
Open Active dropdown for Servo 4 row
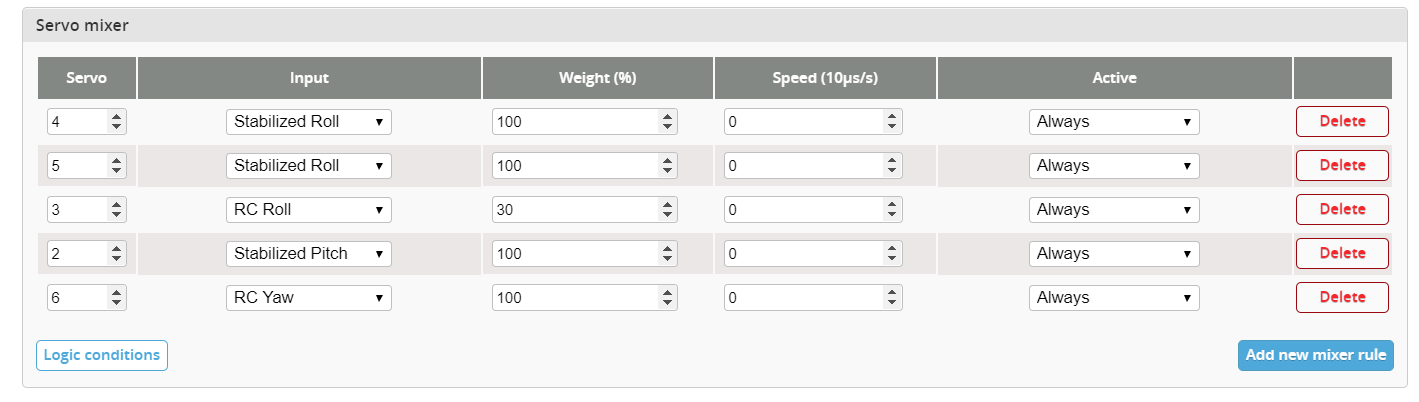point(1113,122)
